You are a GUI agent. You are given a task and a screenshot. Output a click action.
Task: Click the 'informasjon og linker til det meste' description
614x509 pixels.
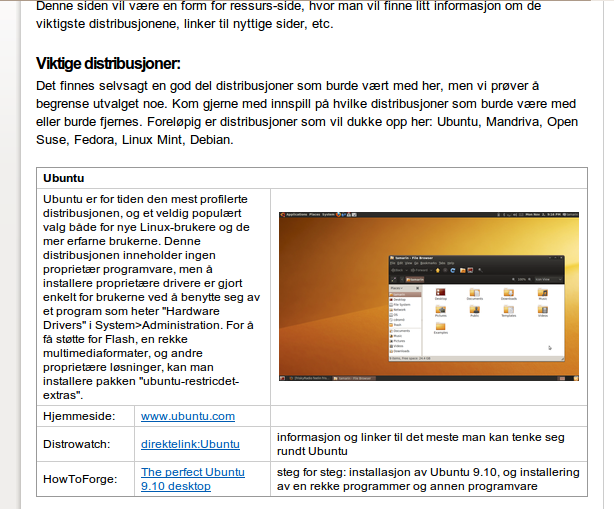coord(421,444)
